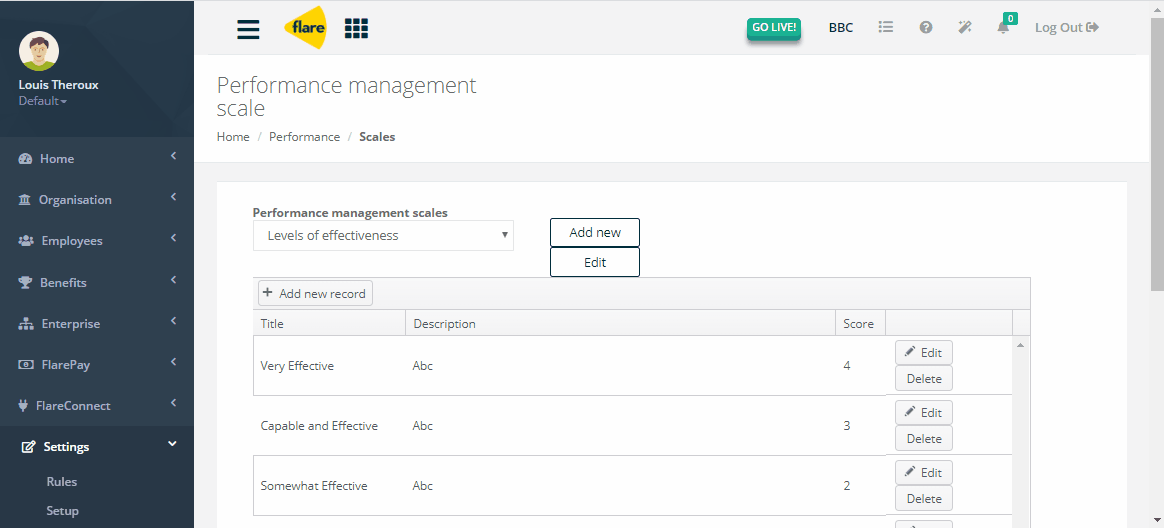1164x528 pixels.
Task: Click score 3 in the Capable and Effective row
Action: [847, 426]
